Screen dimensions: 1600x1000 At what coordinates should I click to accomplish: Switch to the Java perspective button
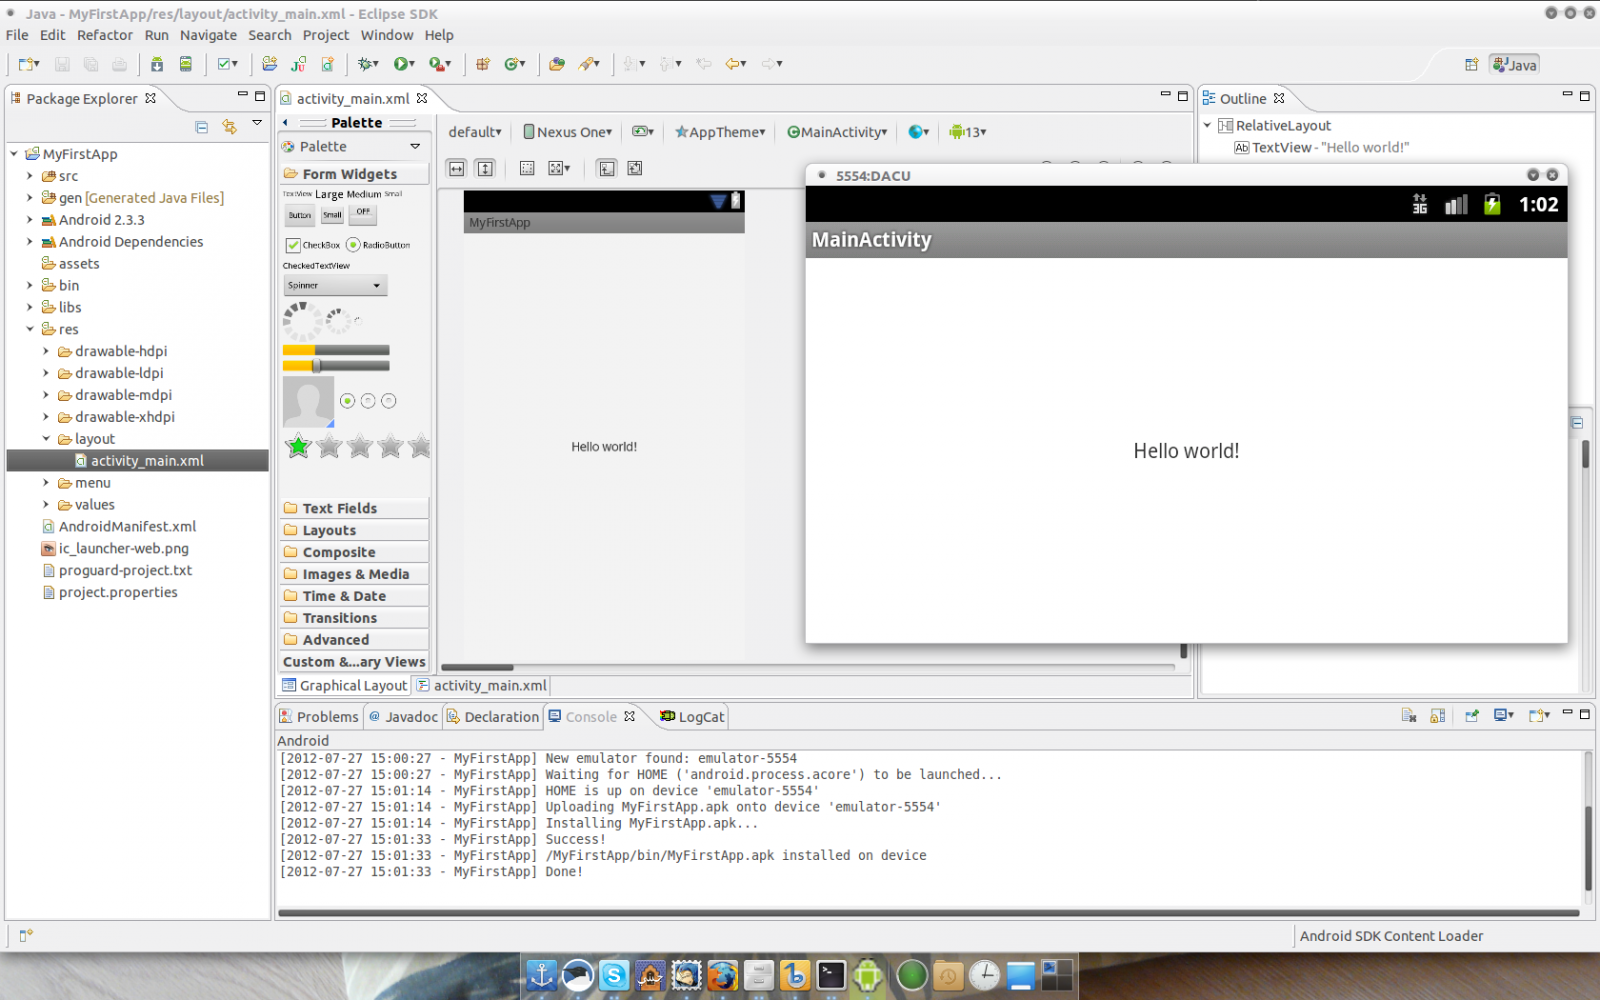tap(1514, 65)
